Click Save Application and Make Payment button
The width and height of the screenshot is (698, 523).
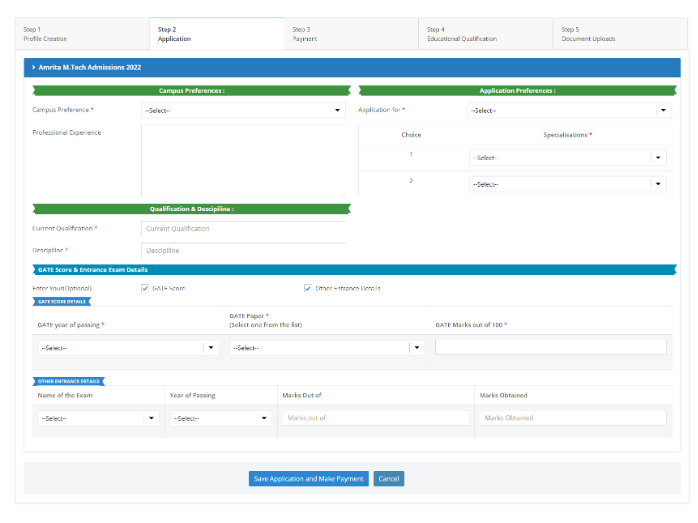click(308, 479)
